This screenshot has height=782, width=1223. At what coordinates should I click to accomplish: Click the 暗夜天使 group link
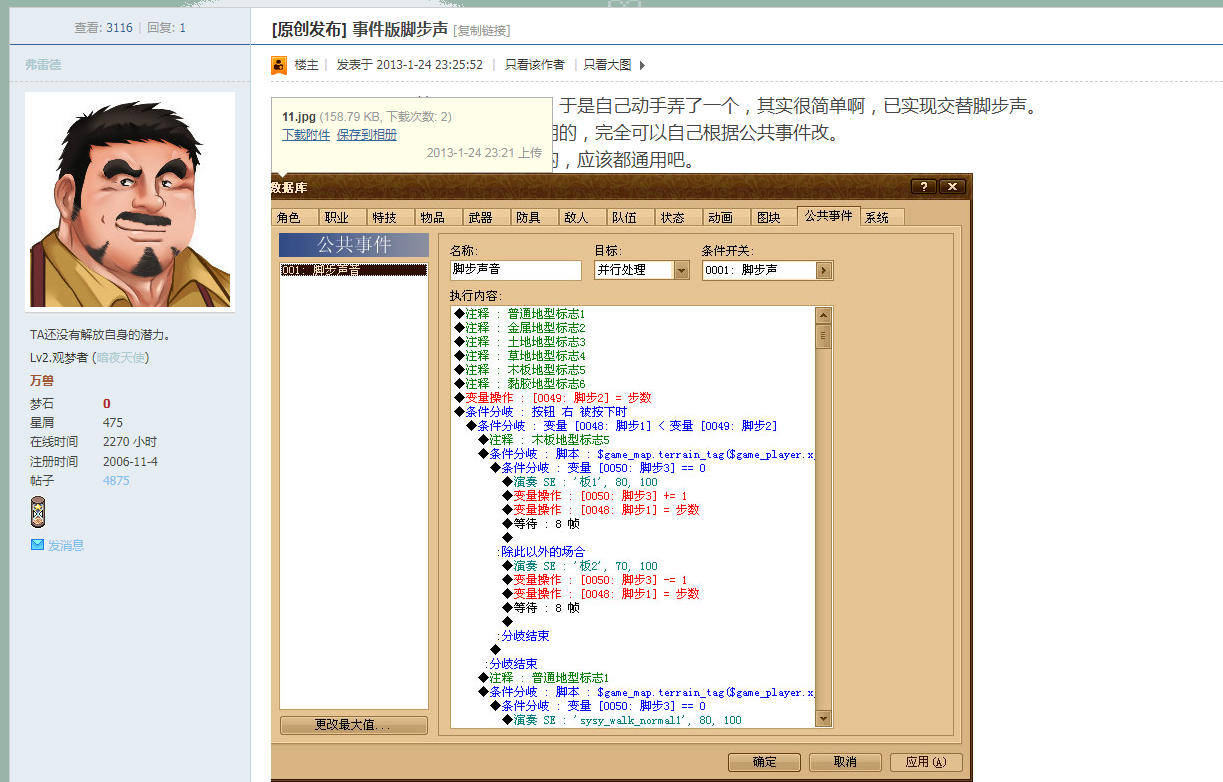121,358
